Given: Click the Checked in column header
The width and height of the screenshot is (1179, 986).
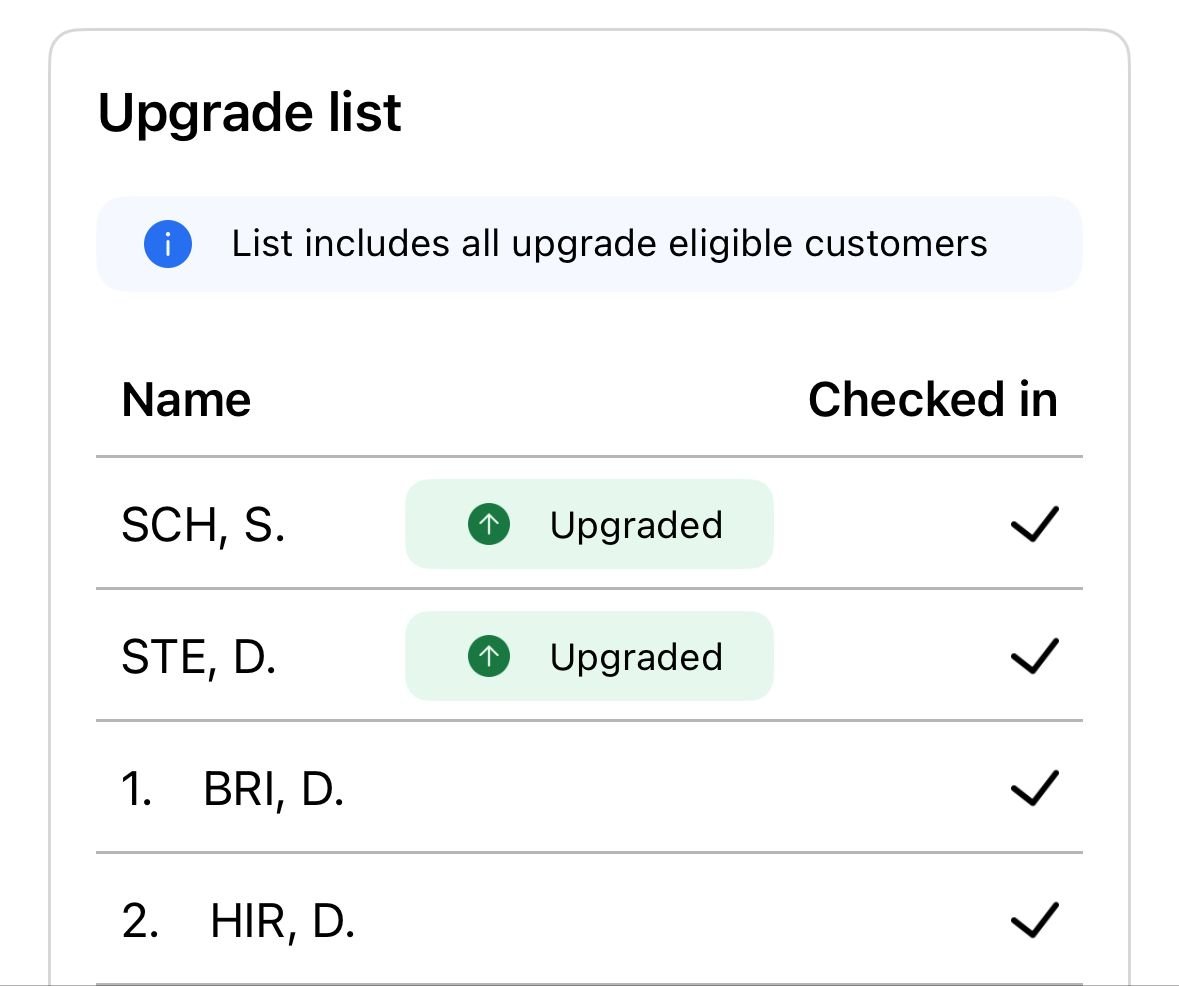Looking at the screenshot, I should (932, 401).
